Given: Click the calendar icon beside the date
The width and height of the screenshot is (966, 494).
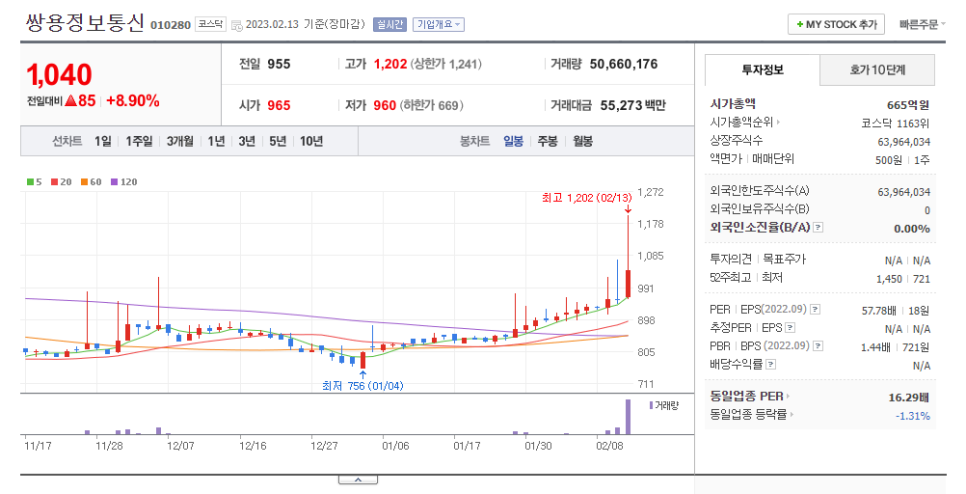Looking at the screenshot, I should tap(237, 25).
